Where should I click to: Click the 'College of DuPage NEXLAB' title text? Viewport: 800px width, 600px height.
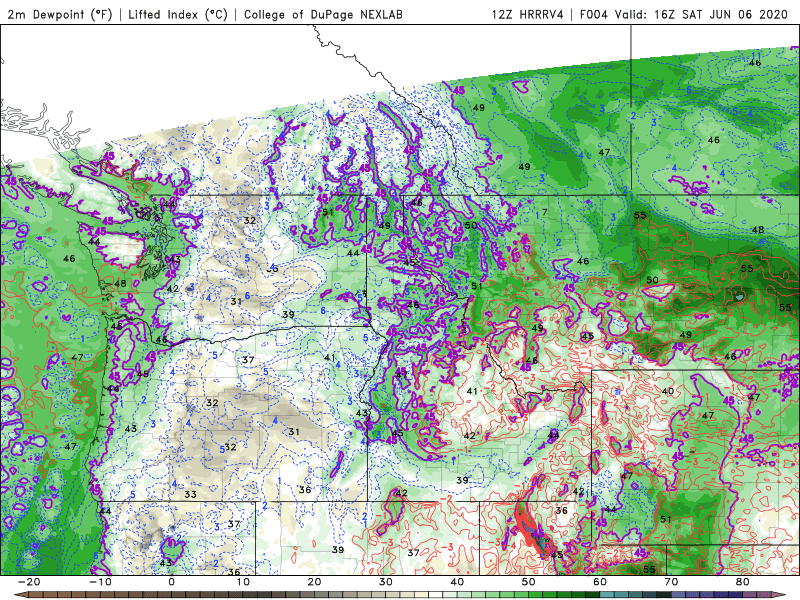(323, 14)
